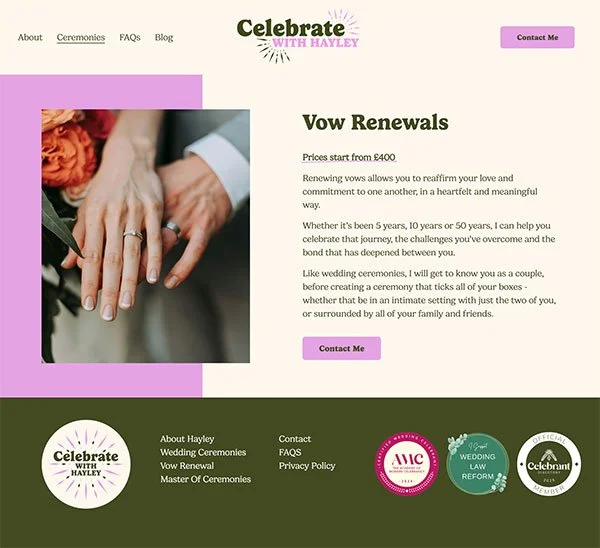This screenshot has width=600, height=548.
Task: Open the FAQS footer link
Action: (290, 452)
